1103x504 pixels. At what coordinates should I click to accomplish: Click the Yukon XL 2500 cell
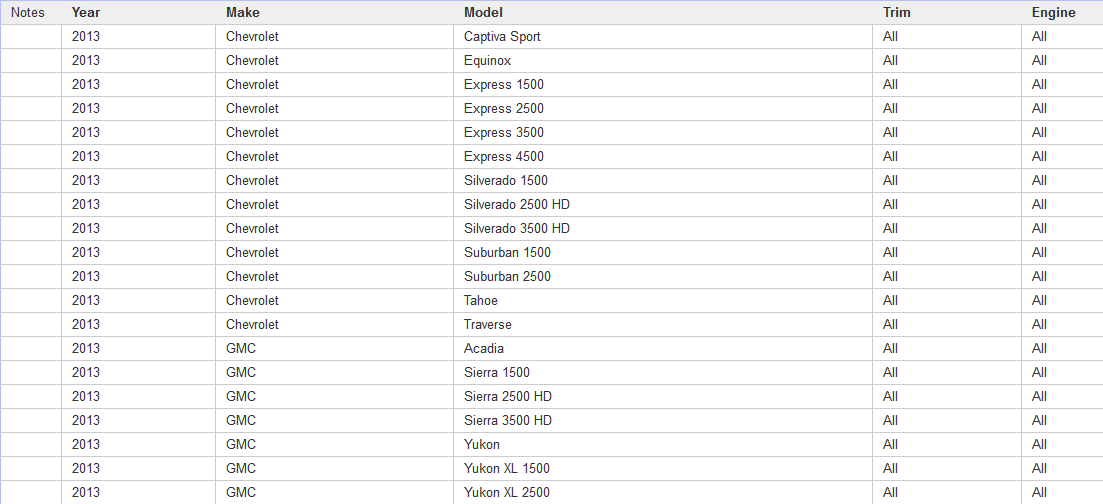(507, 493)
